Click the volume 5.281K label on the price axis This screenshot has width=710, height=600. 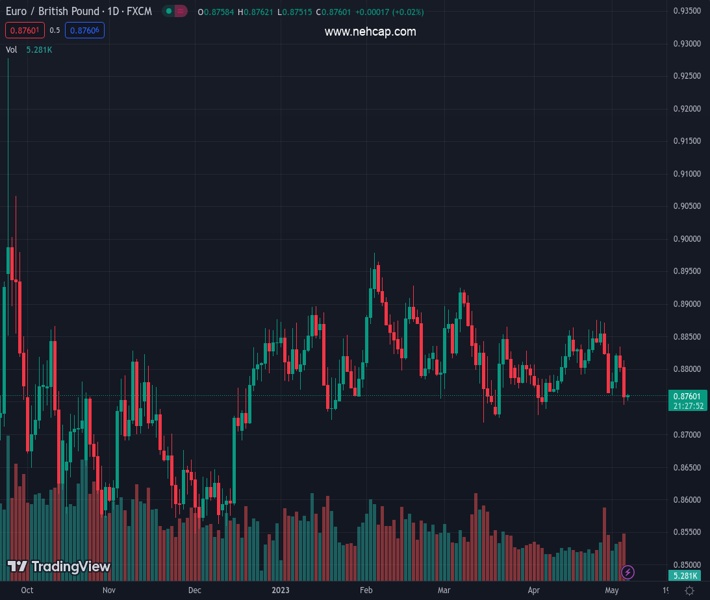pos(686,576)
